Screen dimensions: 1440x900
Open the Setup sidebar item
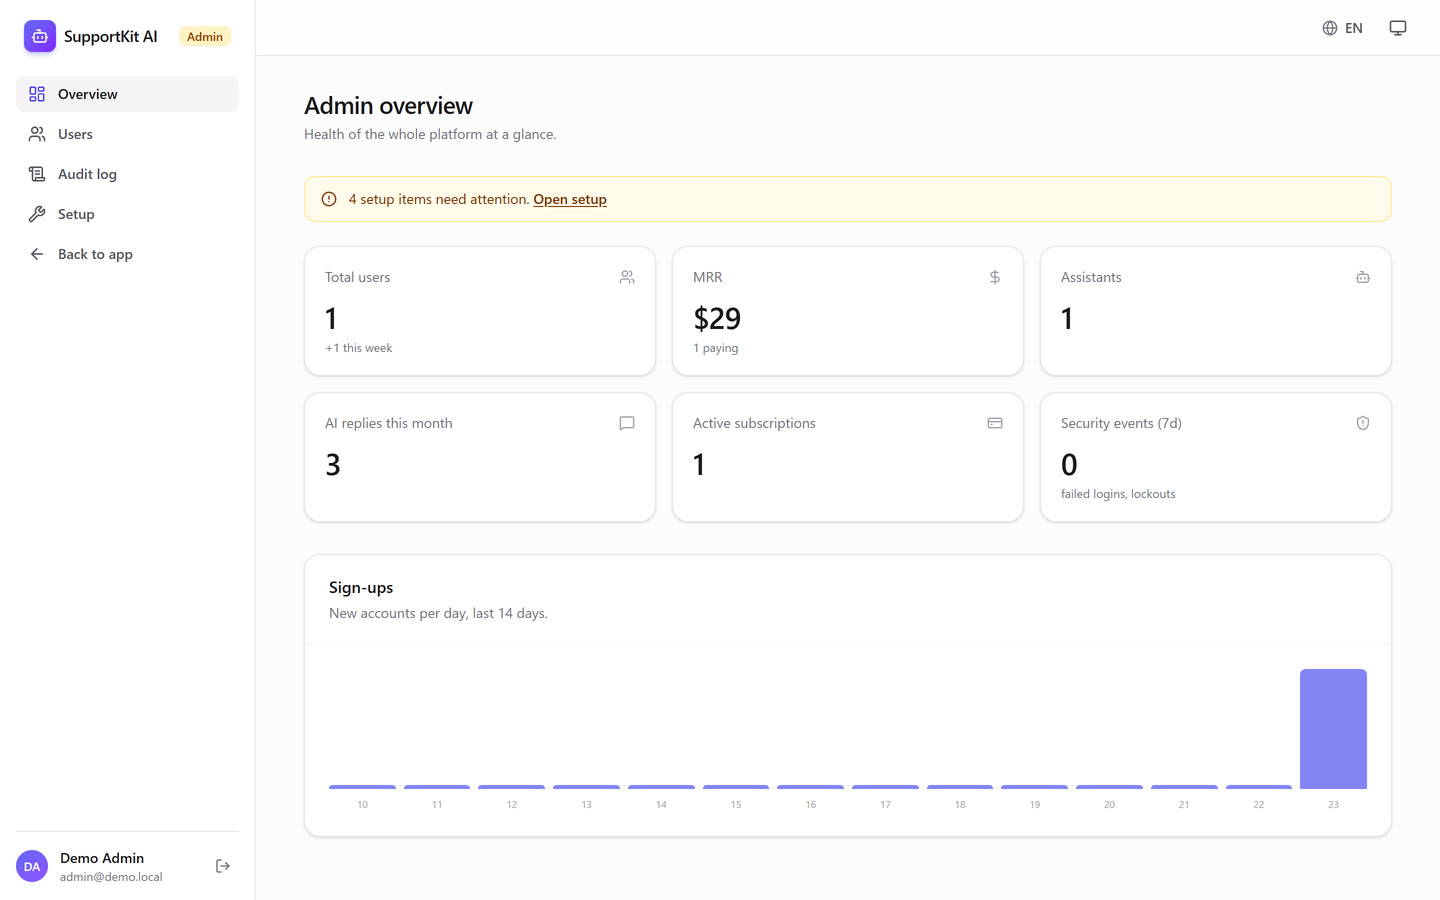coord(127,214)
